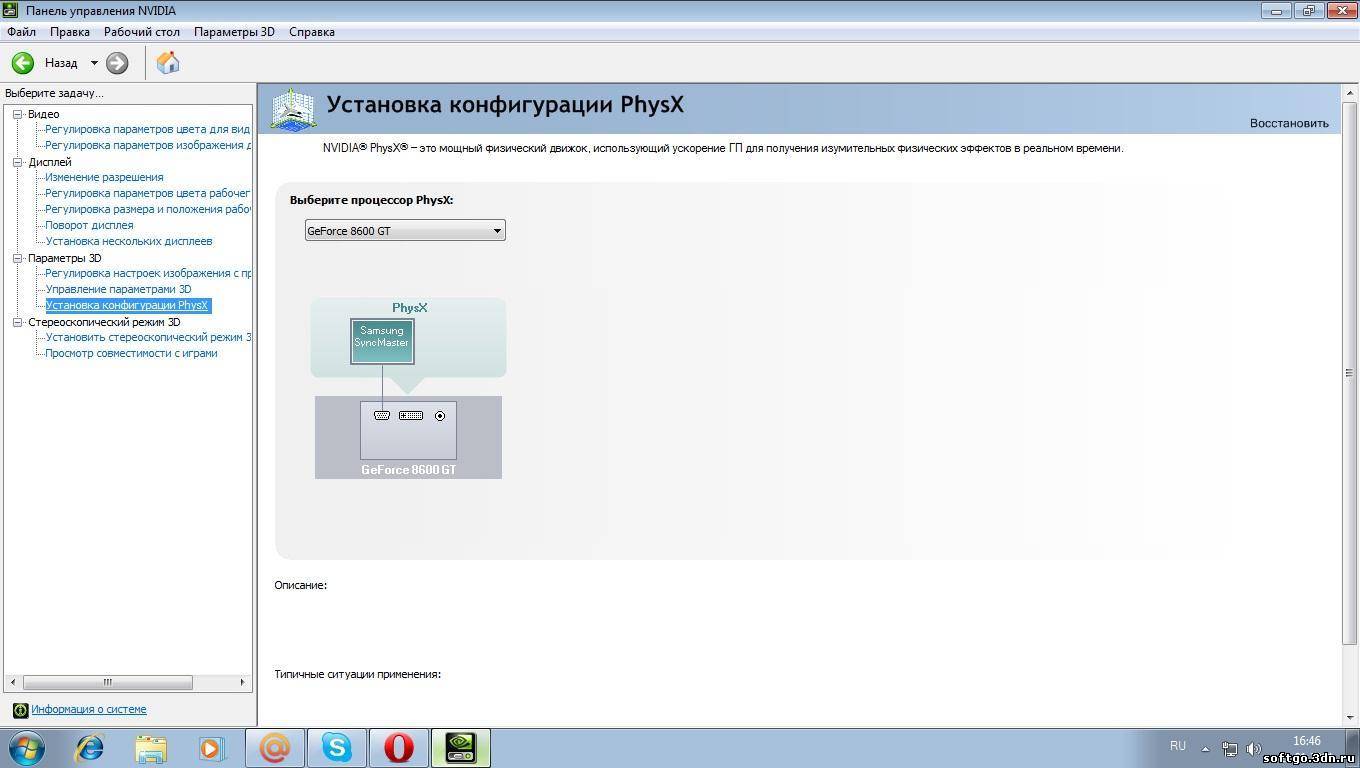Click the DVI port icon on GPU diagram
Screen dimensions: 1360x768
411,415
